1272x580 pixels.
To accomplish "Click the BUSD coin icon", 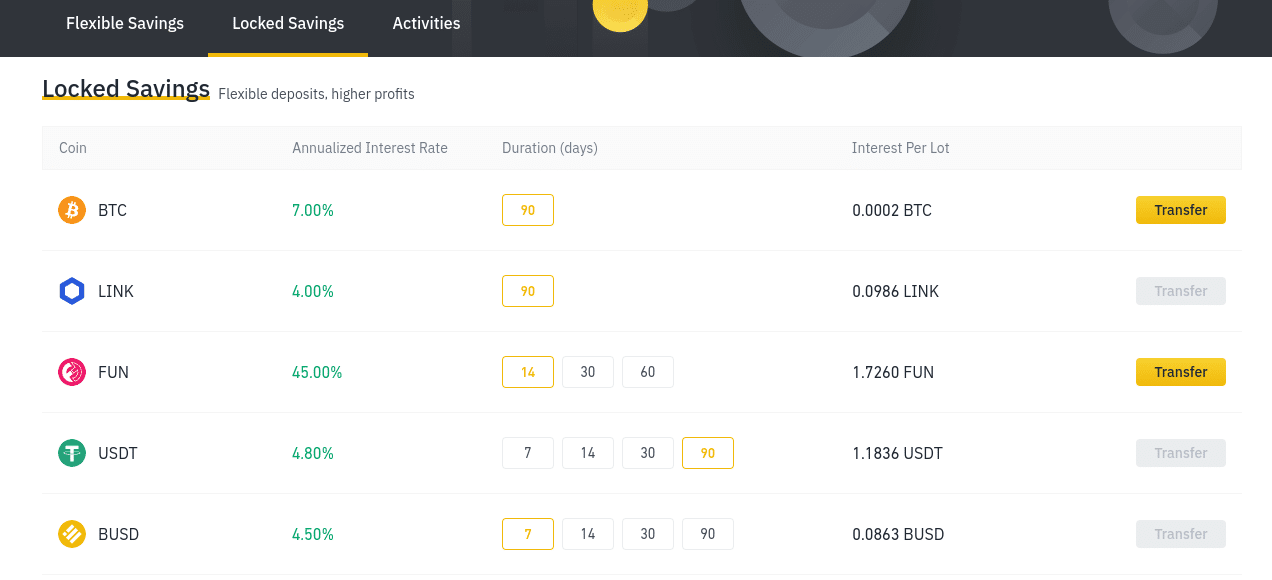I will [72, 534].
